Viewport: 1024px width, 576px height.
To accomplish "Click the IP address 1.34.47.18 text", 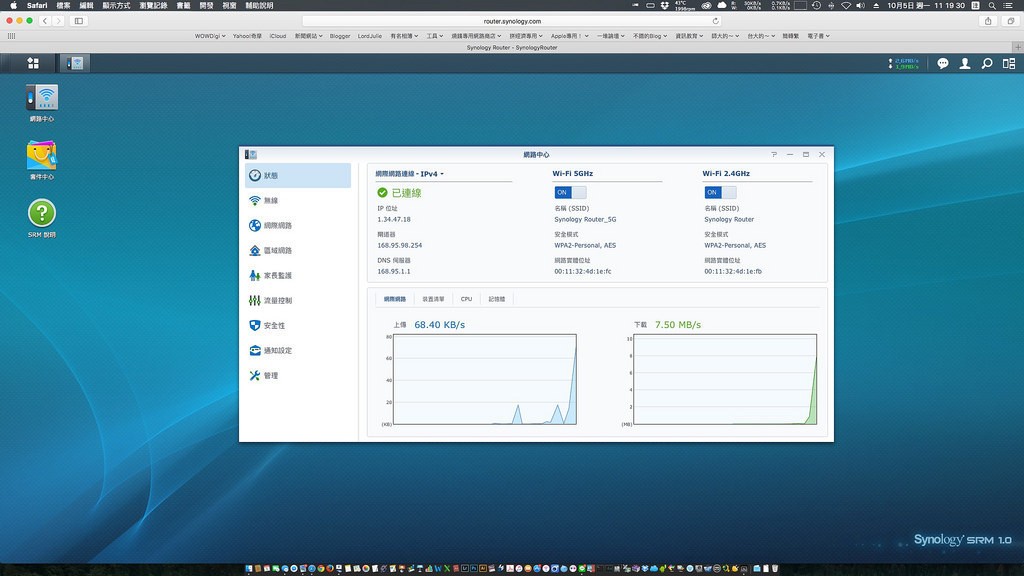I will tap(394, 219).
